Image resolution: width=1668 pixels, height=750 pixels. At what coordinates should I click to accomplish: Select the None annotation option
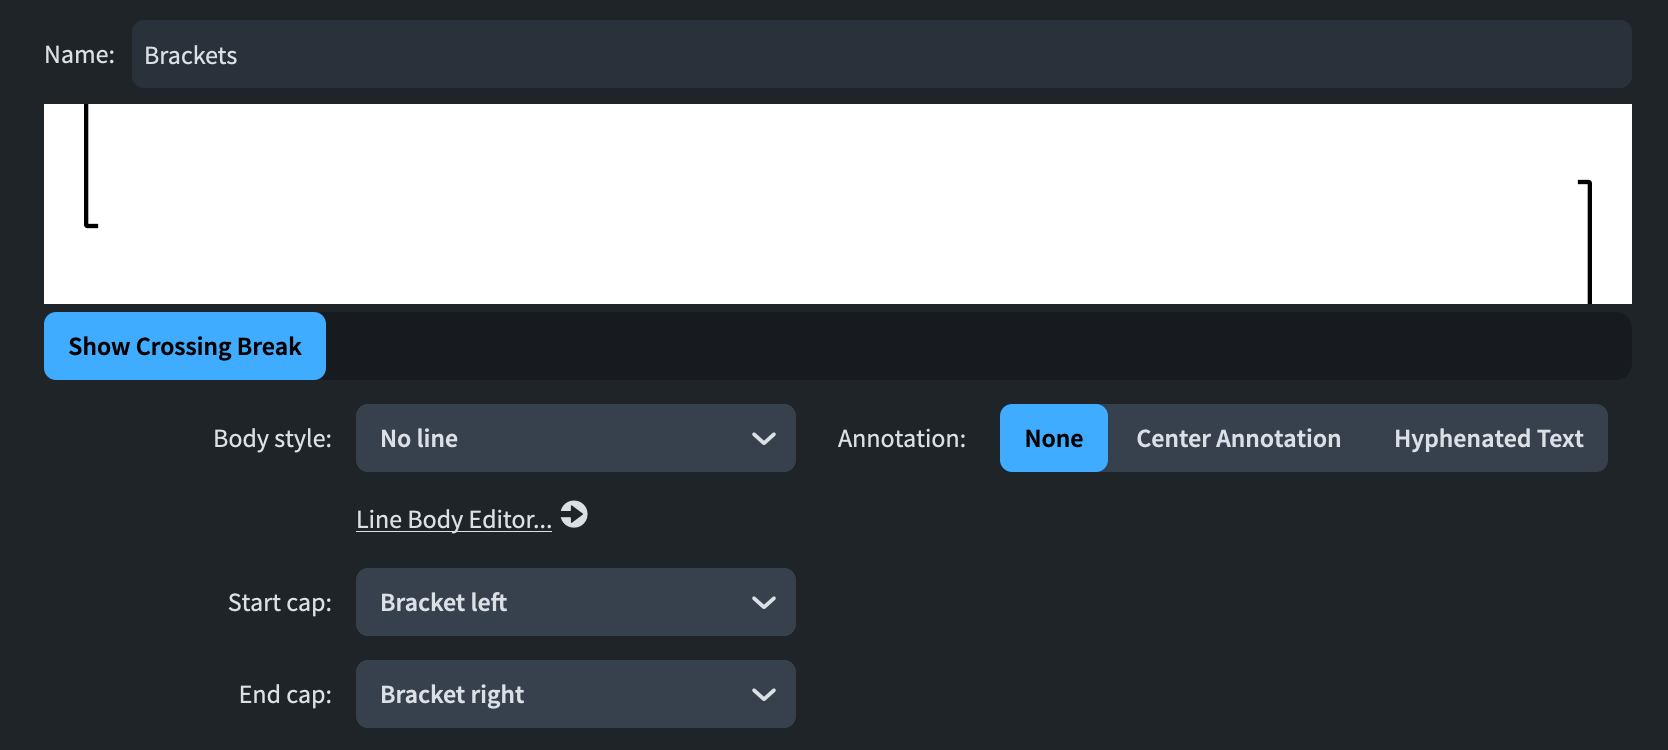(x=1053, y=439)
